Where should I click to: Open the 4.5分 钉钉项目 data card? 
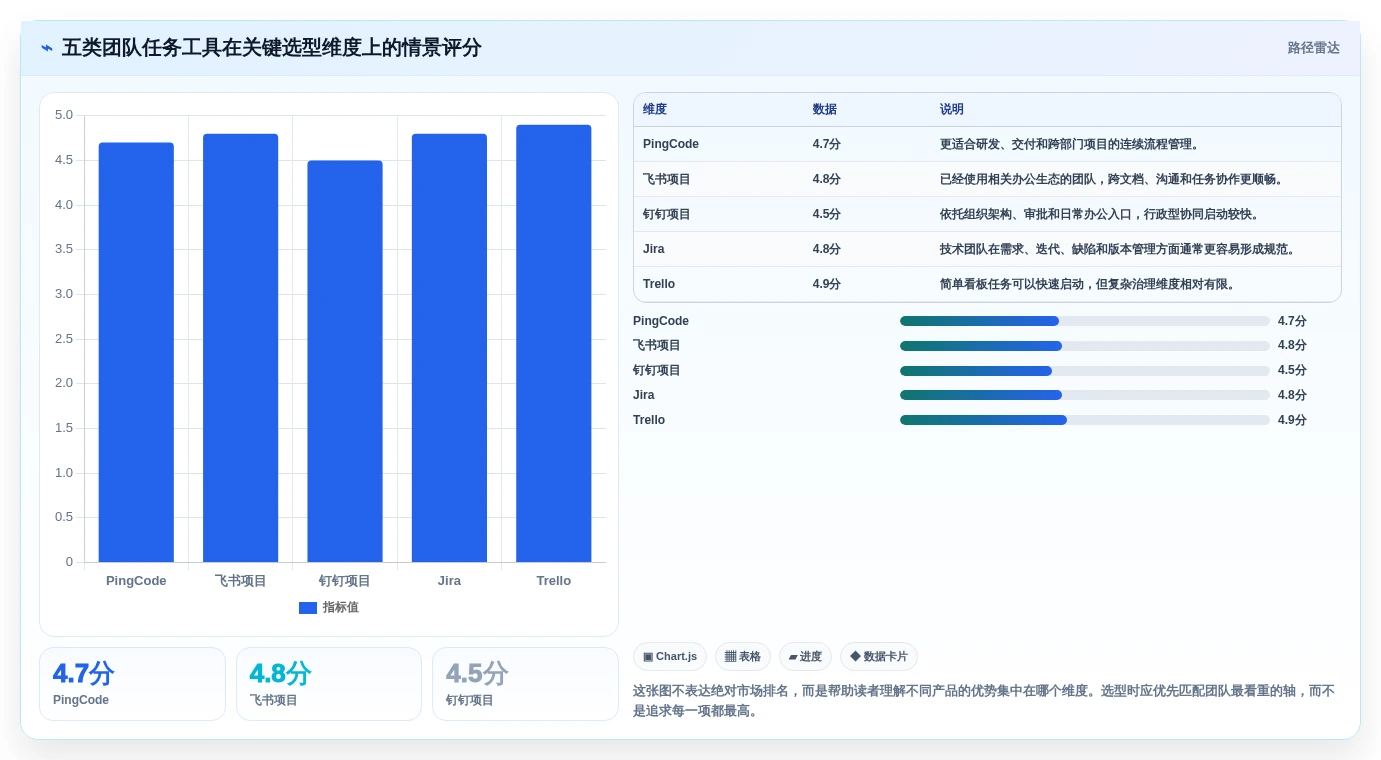[x=525, y=684]
